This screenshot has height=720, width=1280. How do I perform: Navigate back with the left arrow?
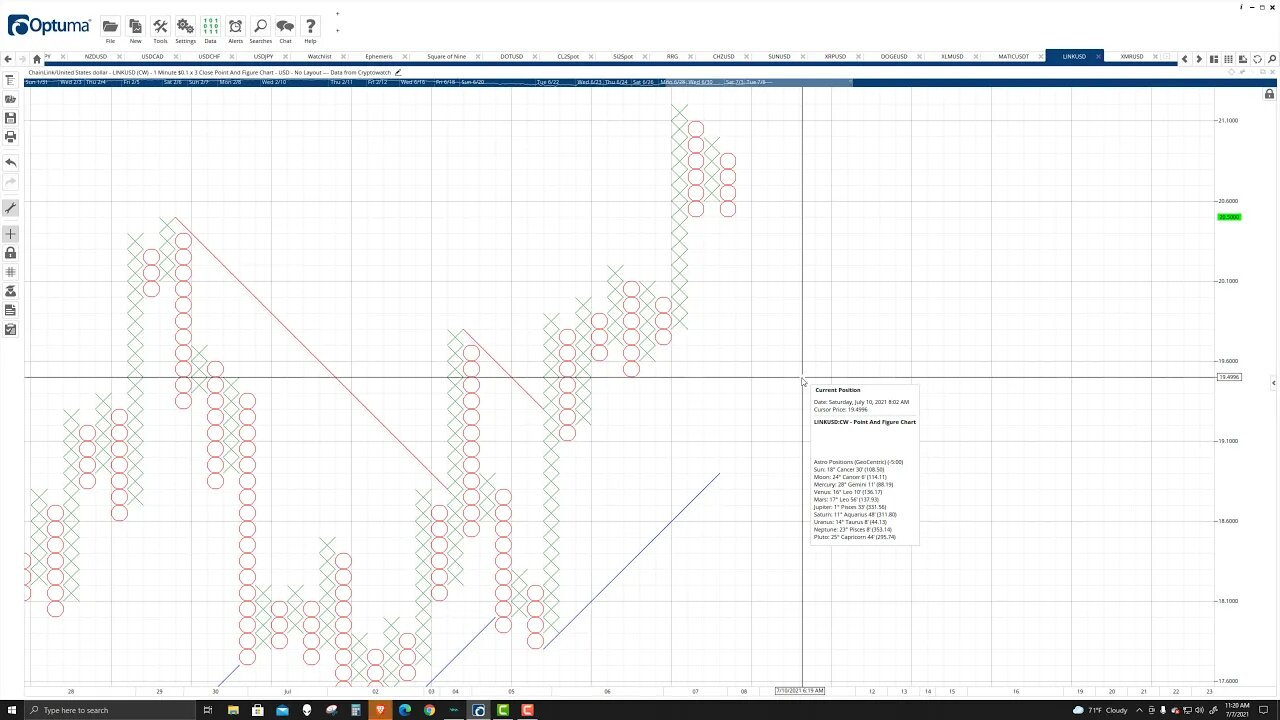8,58
